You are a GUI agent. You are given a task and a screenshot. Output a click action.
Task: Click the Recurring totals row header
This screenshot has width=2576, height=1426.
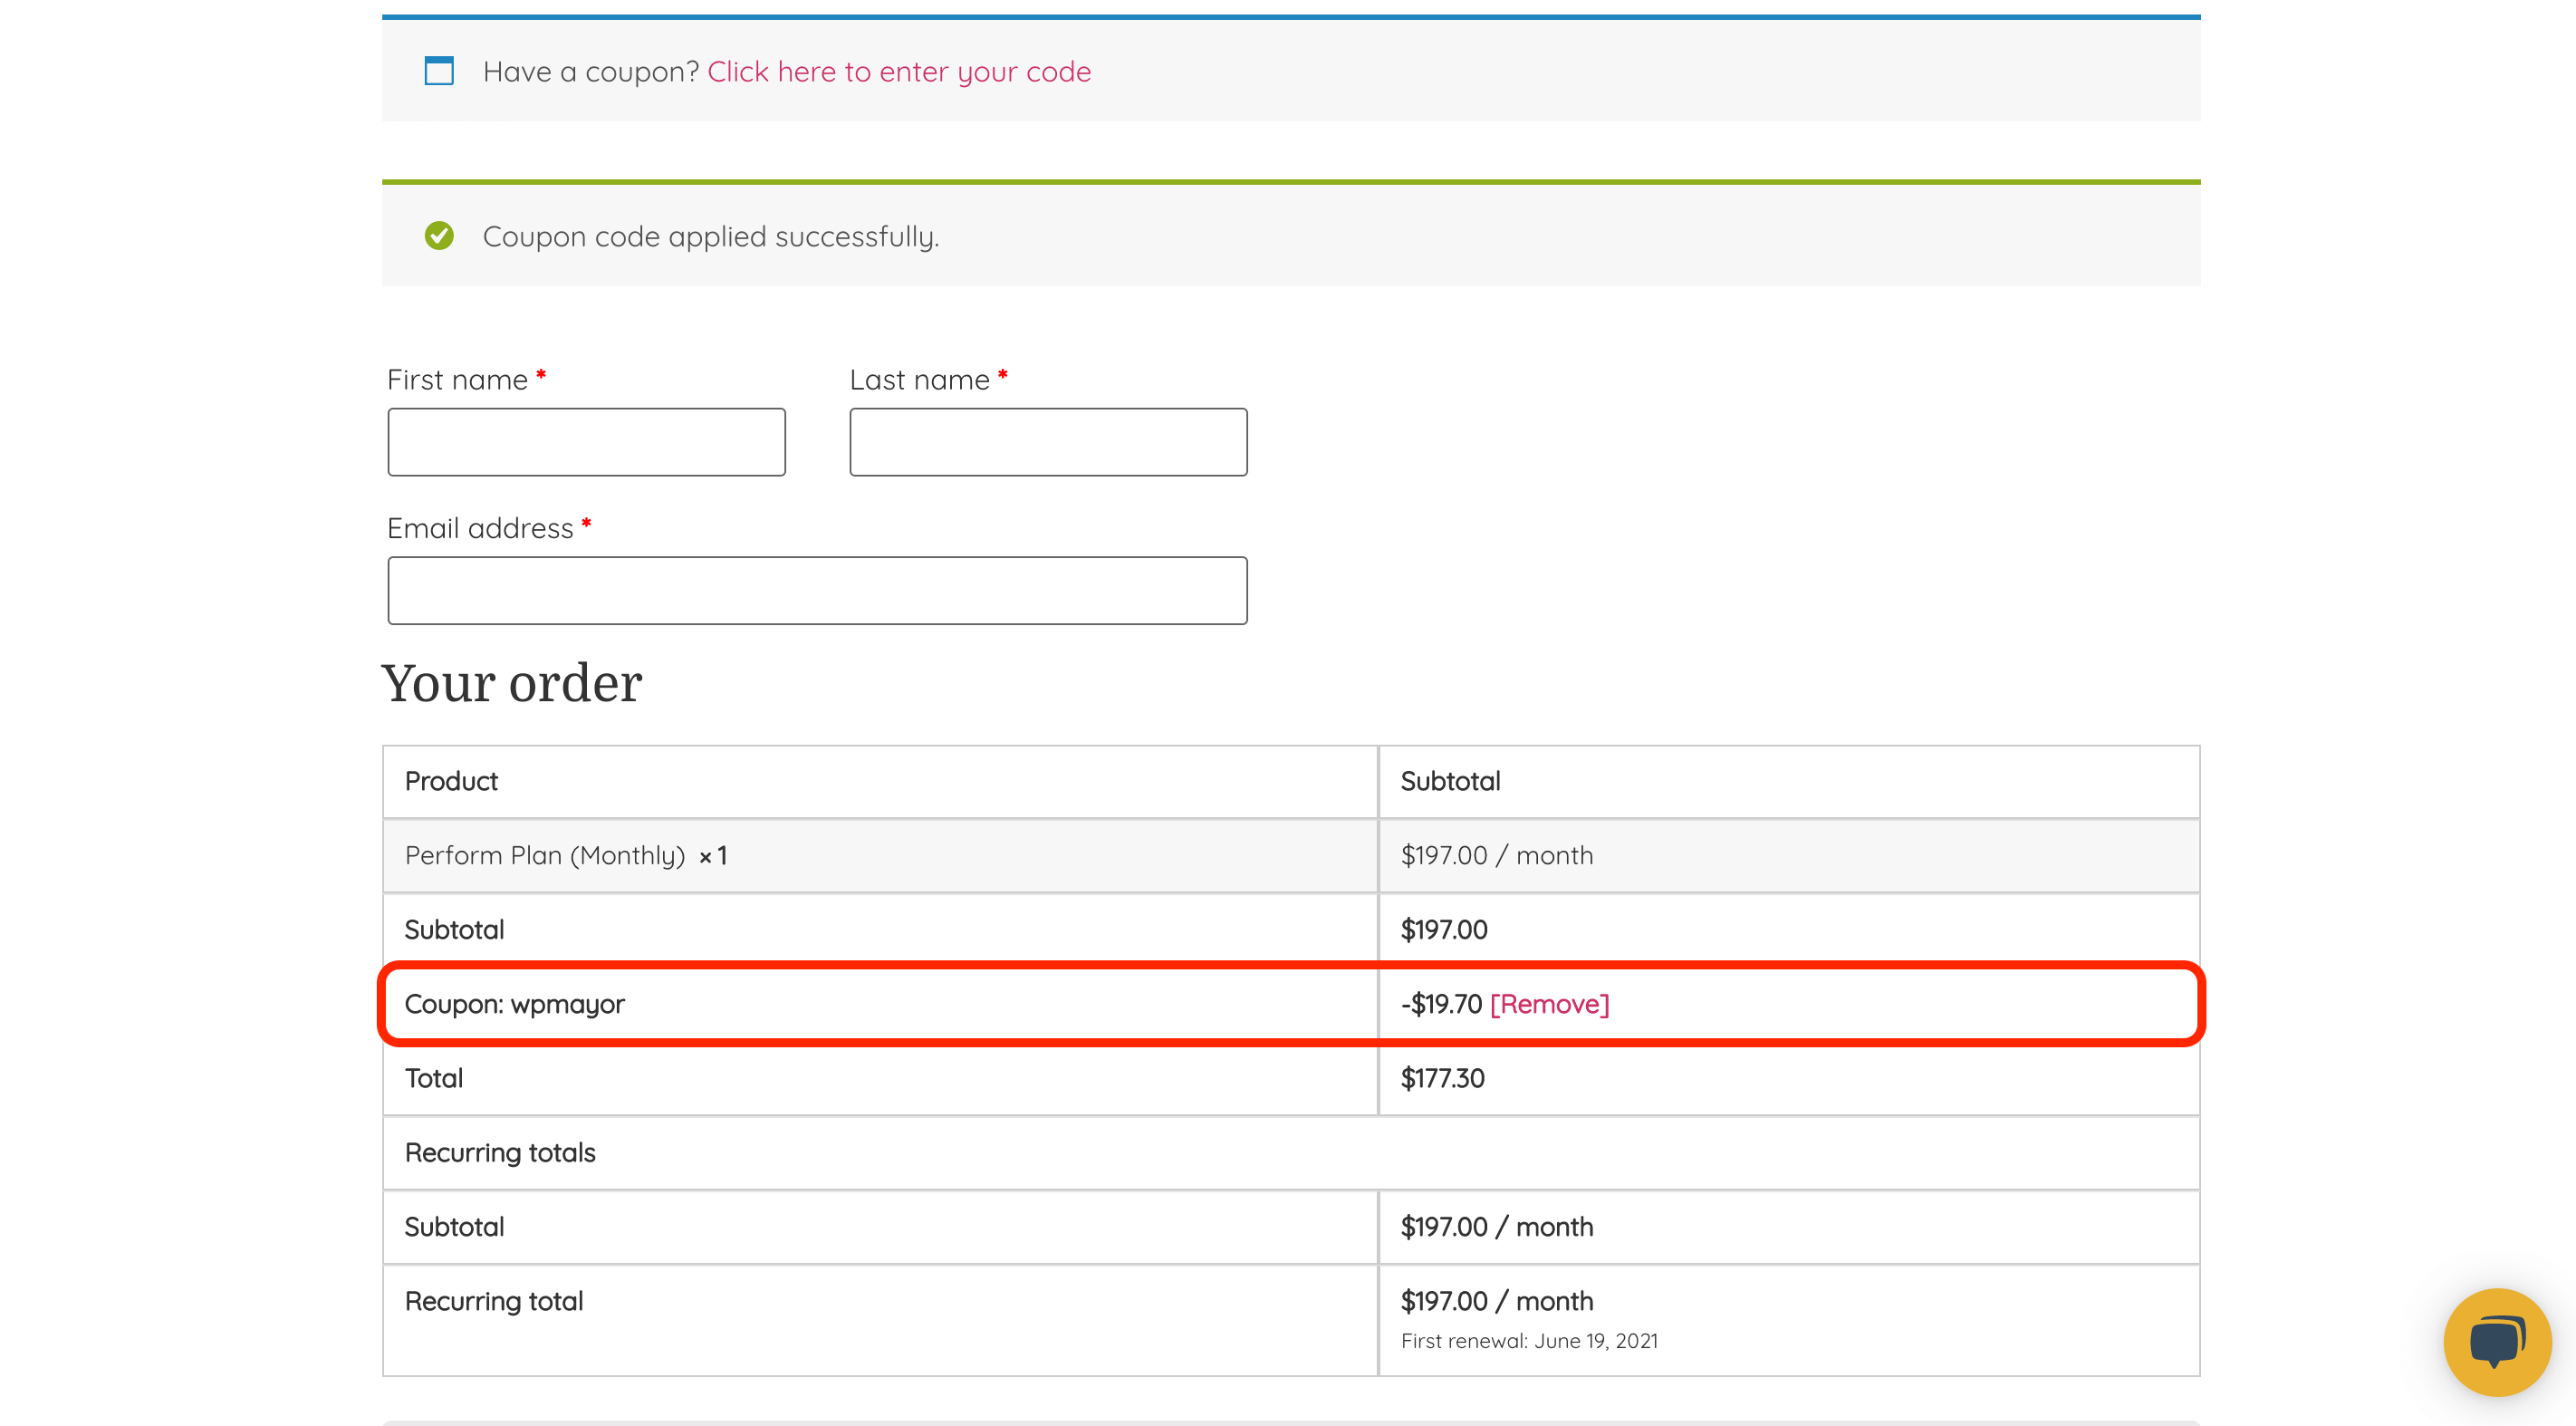(x=500, y=1153)
